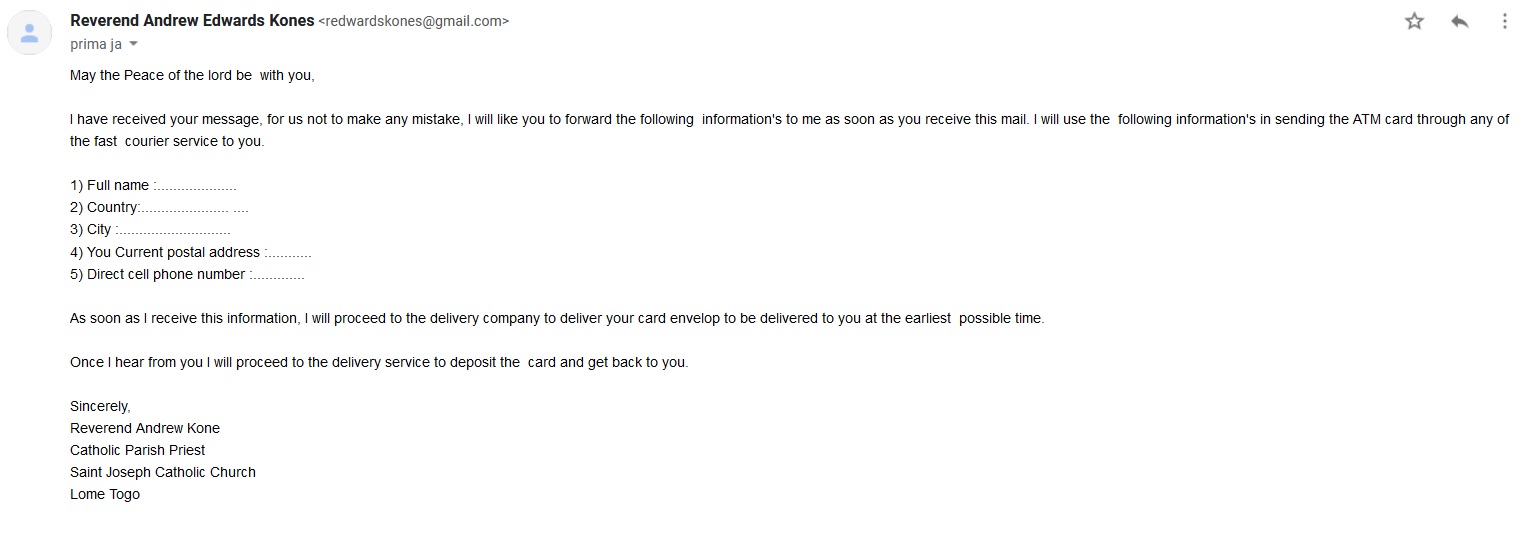This screenshot has width=1525, height=543.
Task: Open the three-dot more options menu
Action: click(1504, 21)
